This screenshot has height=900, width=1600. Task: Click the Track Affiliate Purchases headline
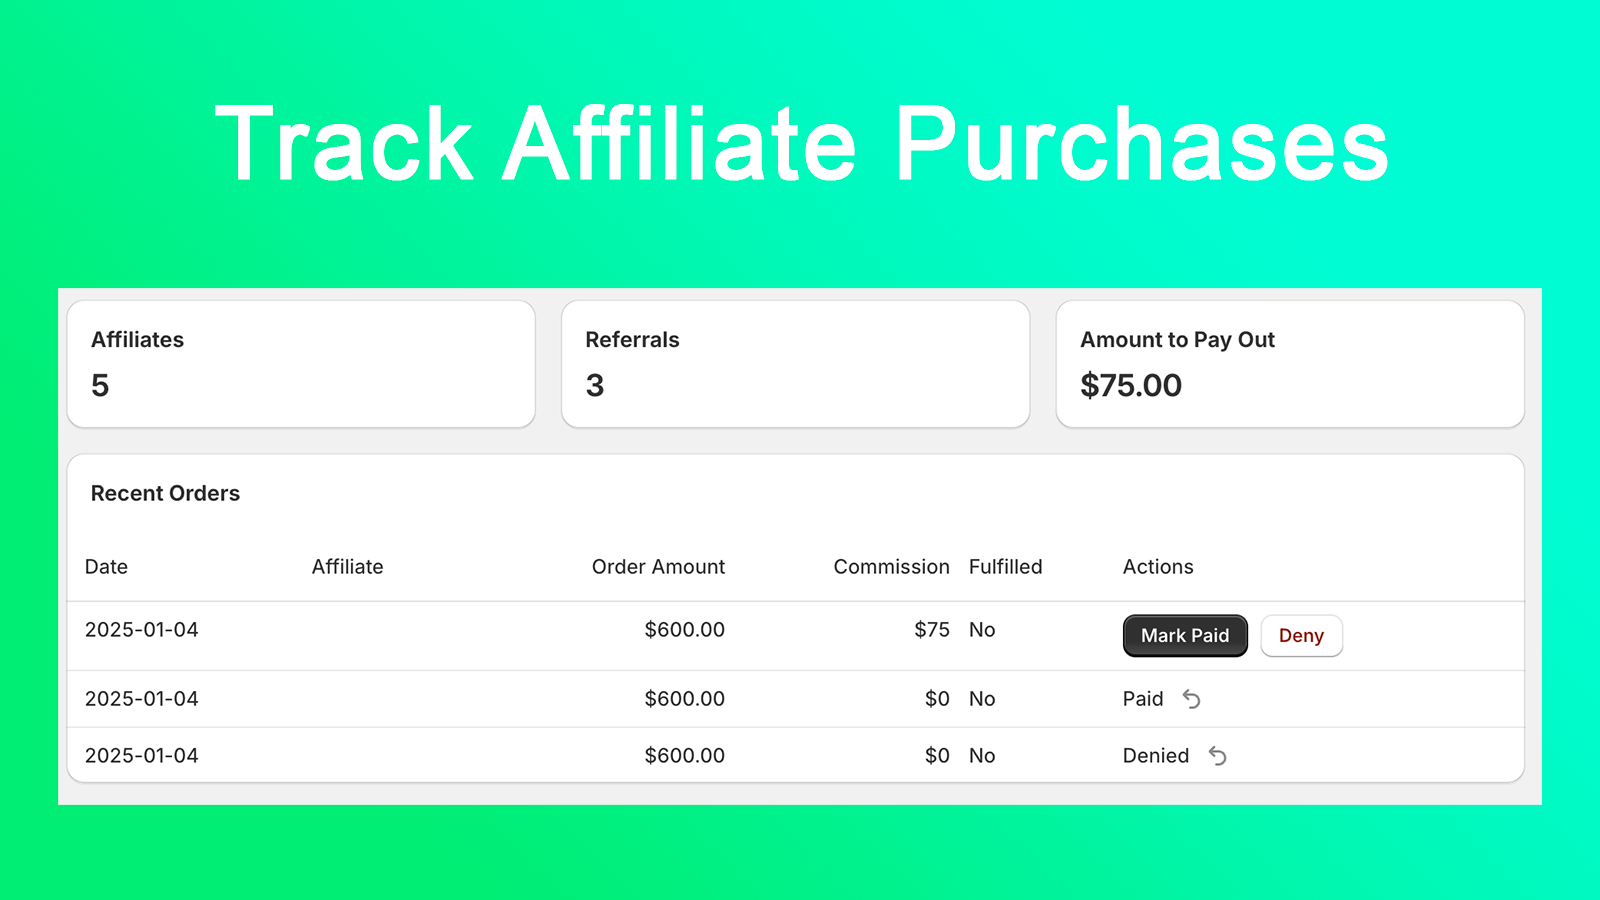coord(801,145)
